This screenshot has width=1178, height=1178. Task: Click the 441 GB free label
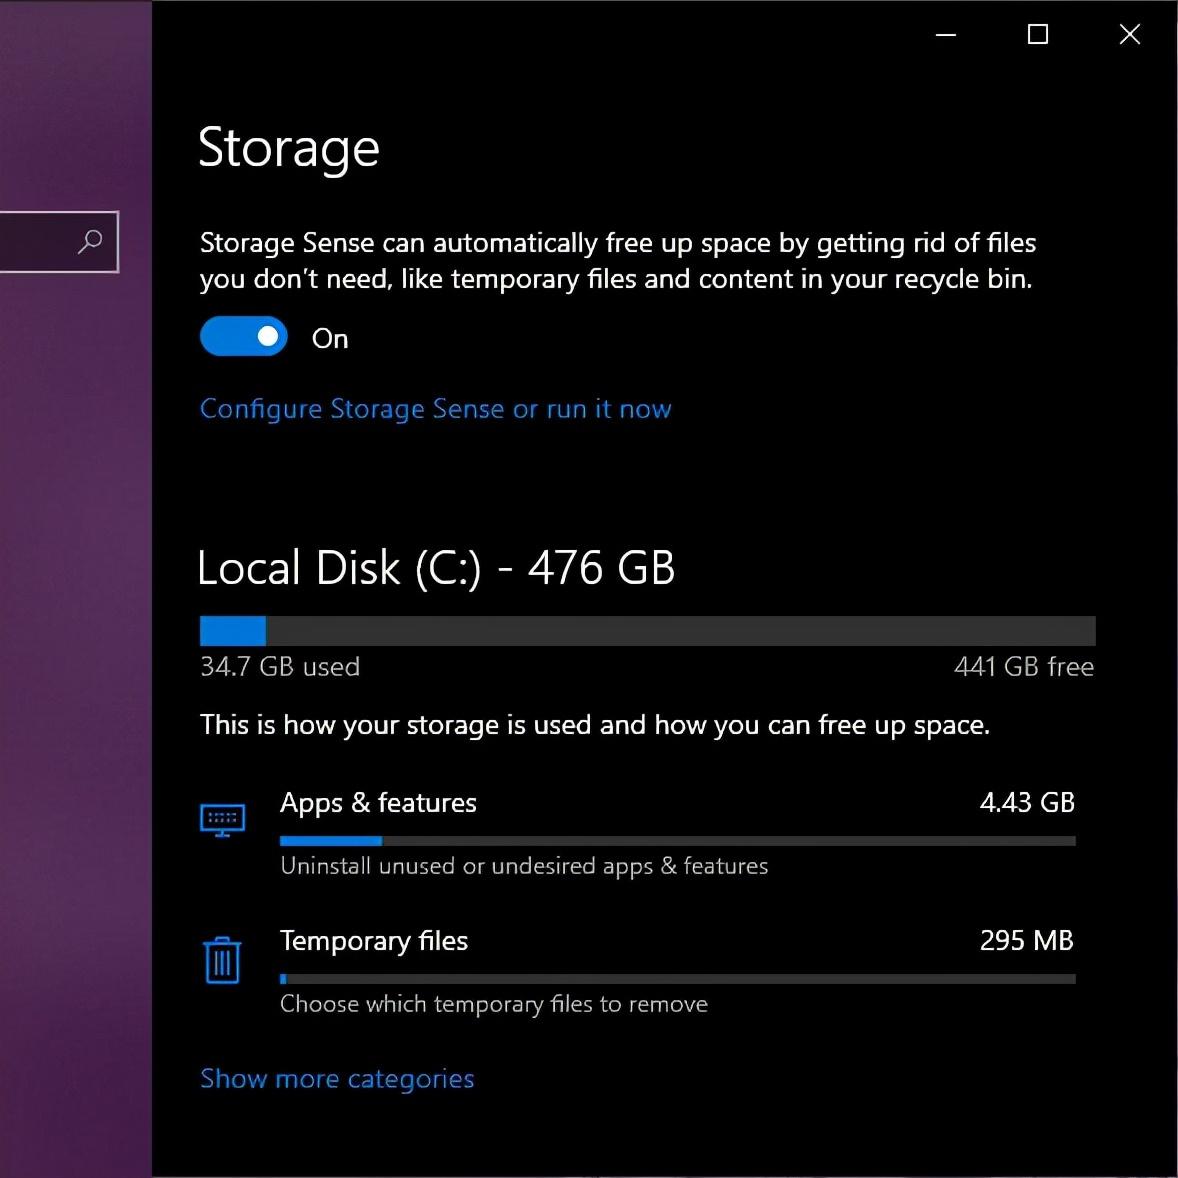tap(1024, 666)
